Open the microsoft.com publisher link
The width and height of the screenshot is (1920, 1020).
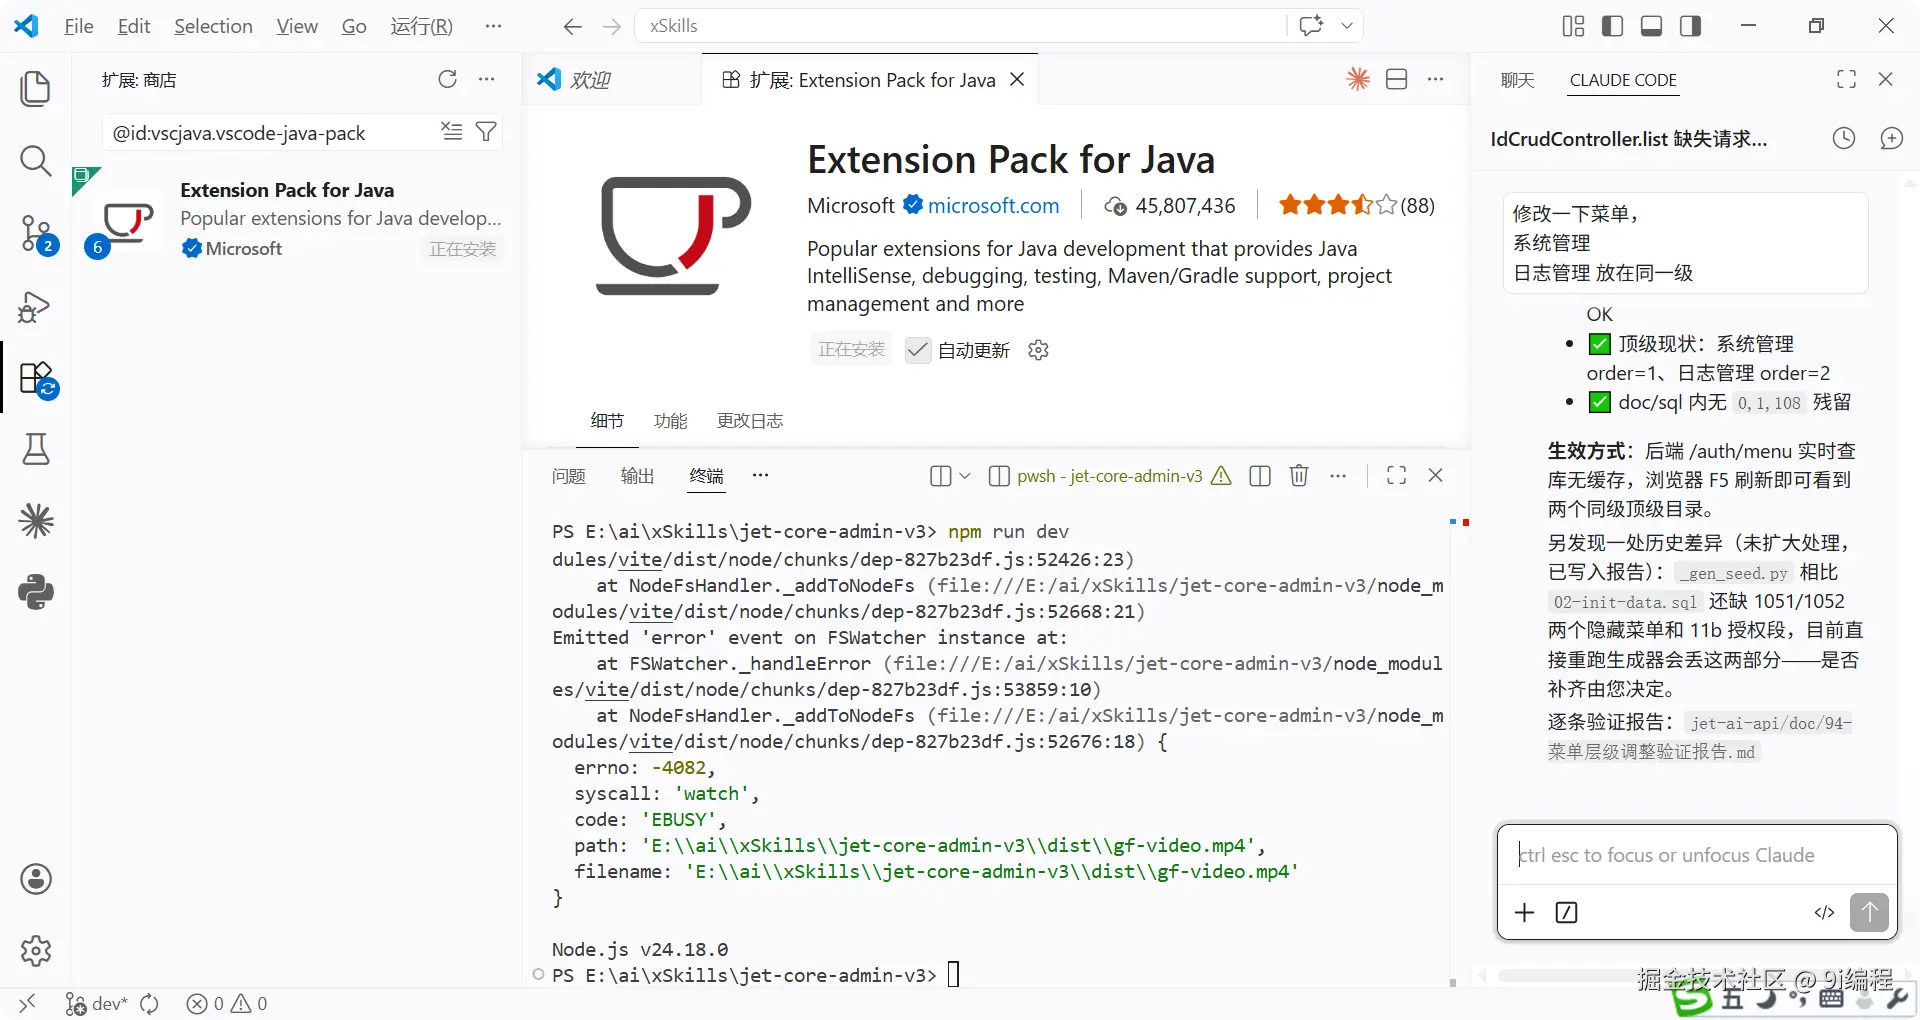point(993,205)
